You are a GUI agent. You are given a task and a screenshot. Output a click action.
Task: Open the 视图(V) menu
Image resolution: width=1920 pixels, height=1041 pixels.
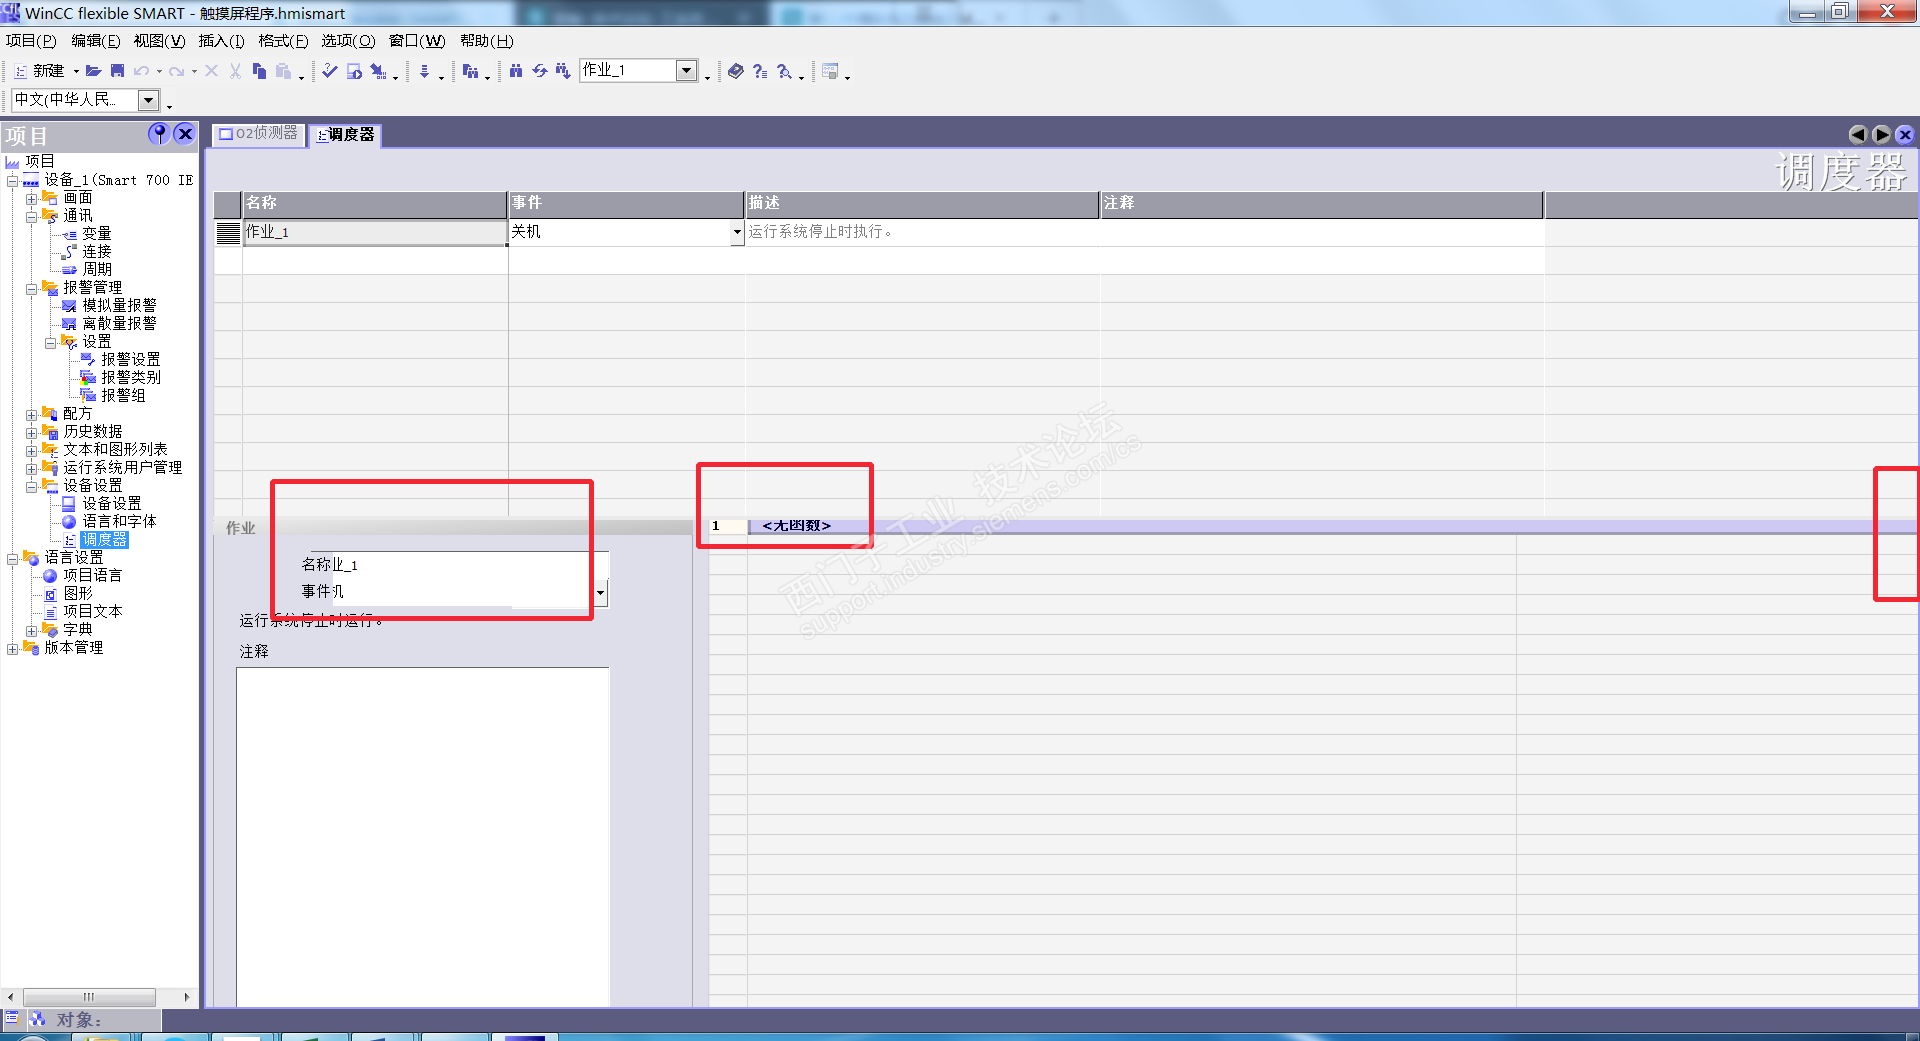pyautogui.click(x=160, y=41)
